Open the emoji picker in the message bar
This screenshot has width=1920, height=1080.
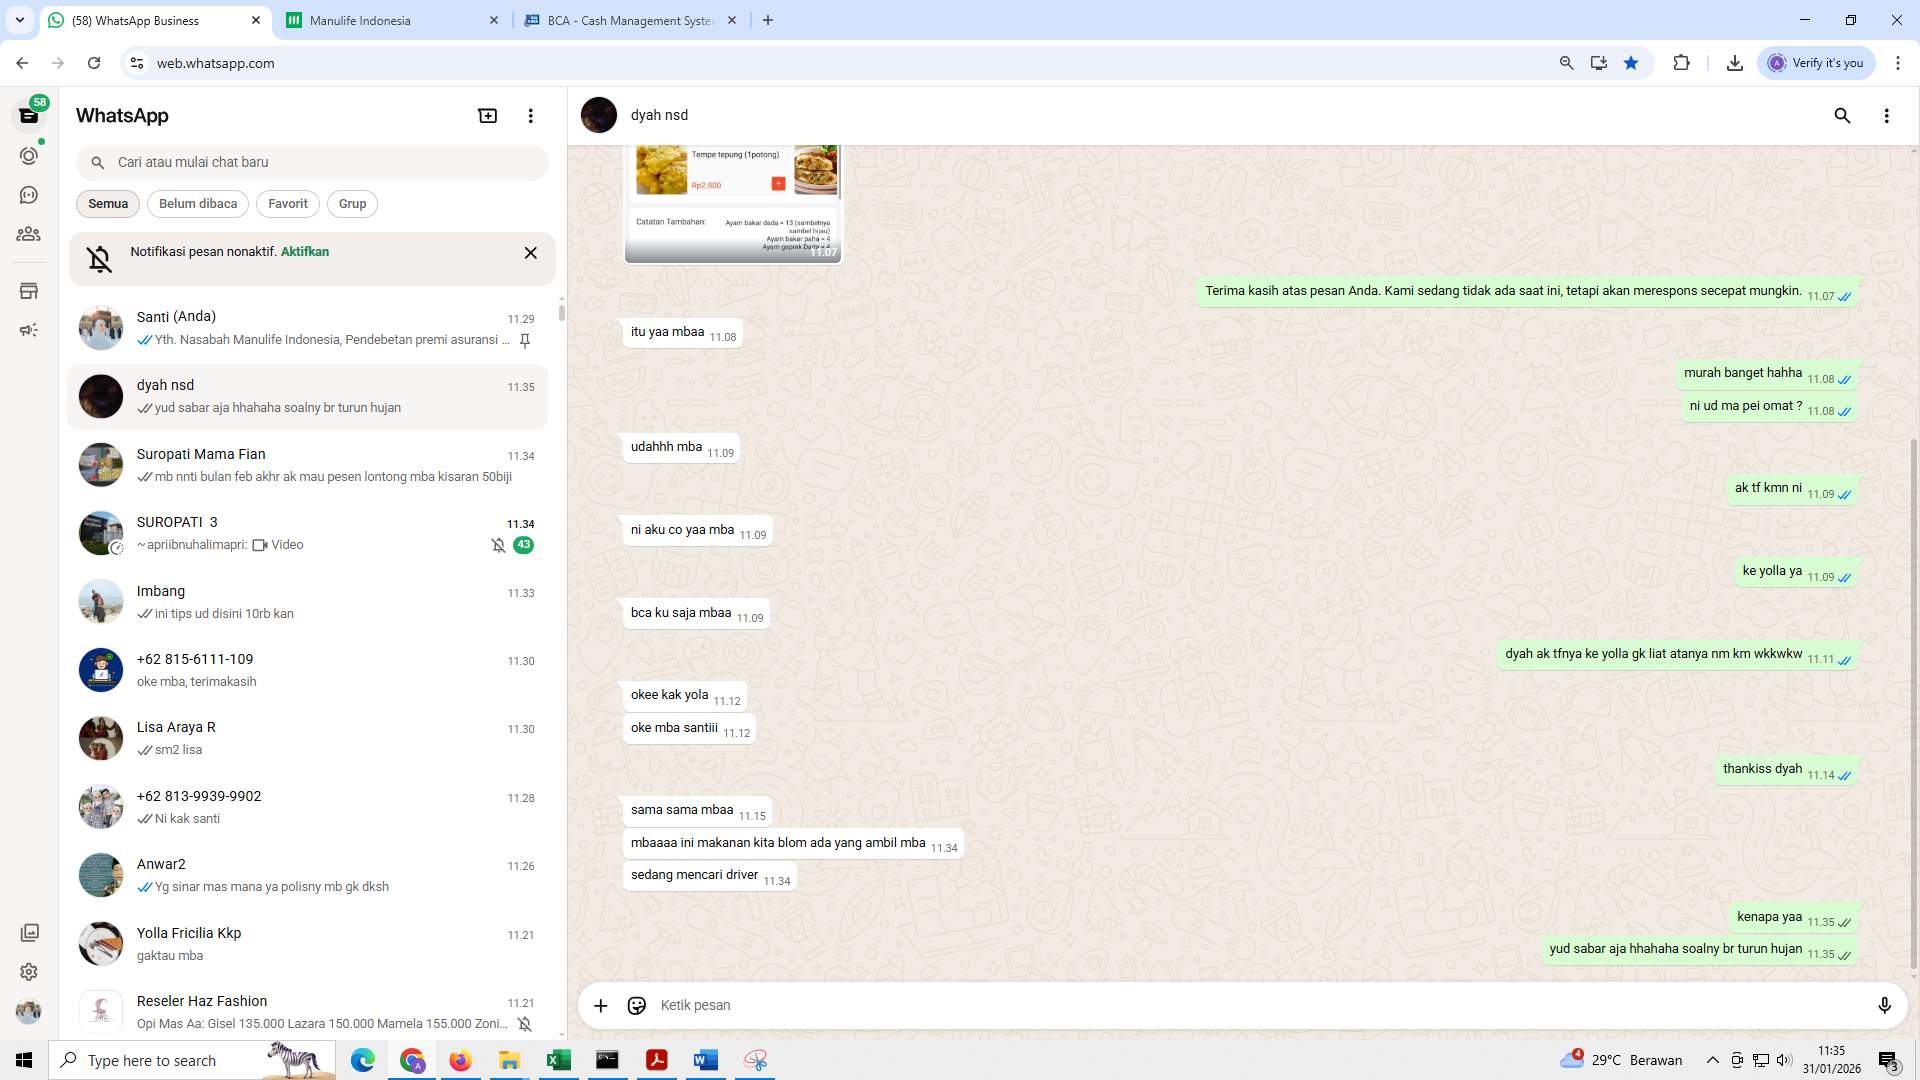(637, 1005)
